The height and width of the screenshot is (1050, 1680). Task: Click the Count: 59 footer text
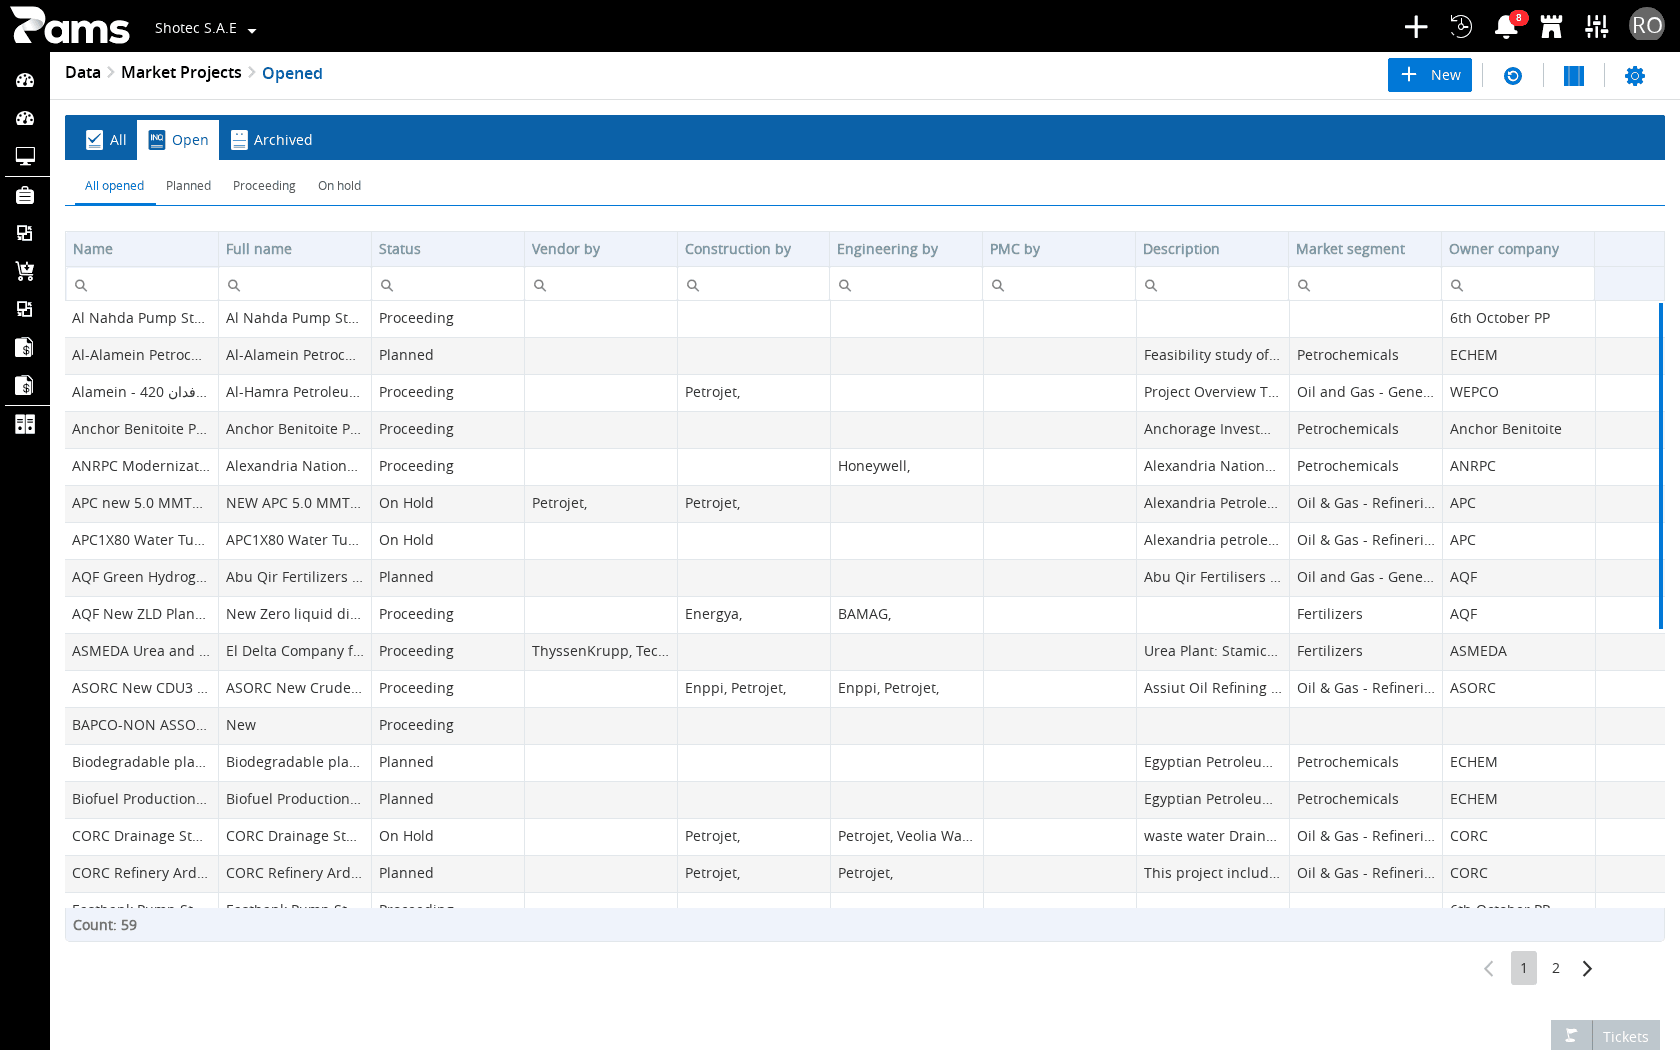tap(105, 925)
